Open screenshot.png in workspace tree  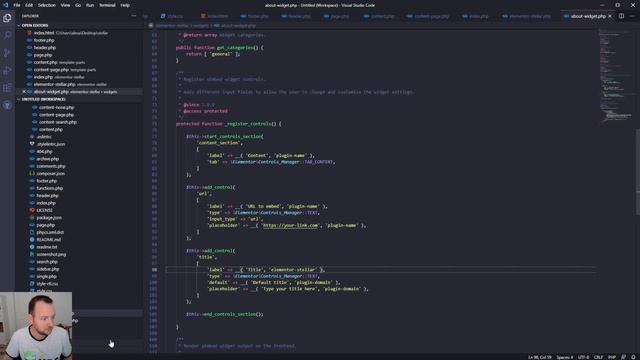coord(51,254)
